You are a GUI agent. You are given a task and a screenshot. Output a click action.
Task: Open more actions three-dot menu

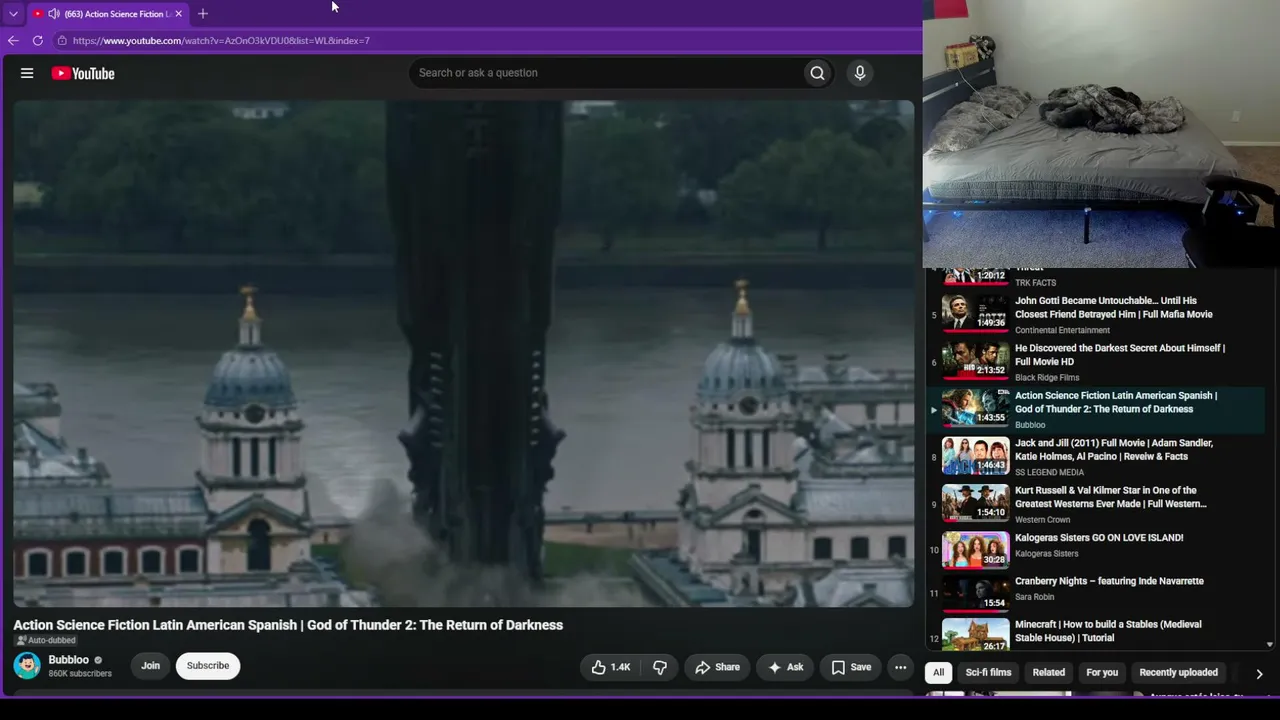[x=900, y=667]
